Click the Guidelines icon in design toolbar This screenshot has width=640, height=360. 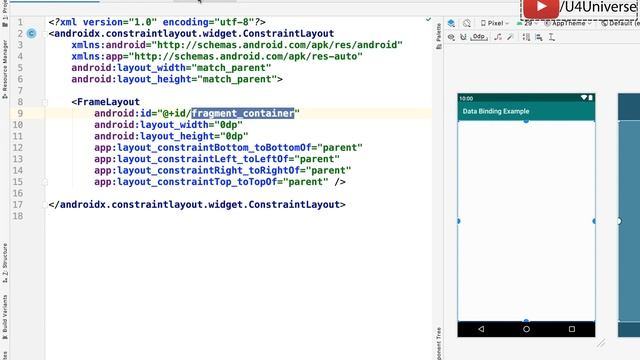(x=551, y=37)
